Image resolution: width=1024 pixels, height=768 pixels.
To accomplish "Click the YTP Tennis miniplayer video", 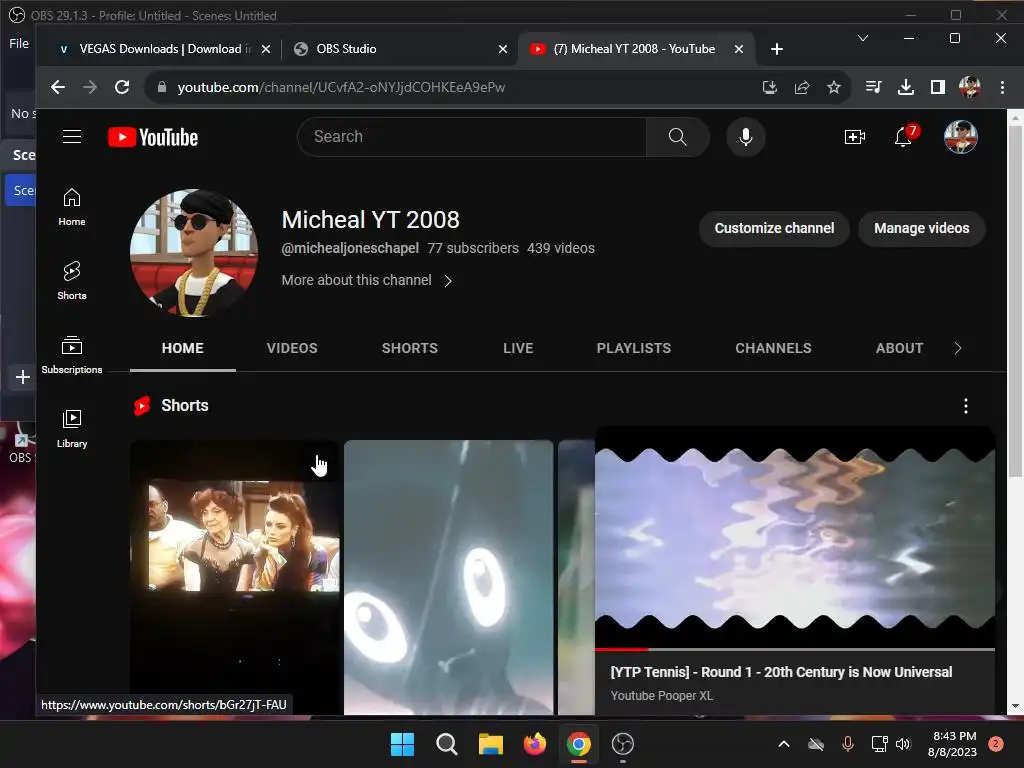I will point(795,539).
